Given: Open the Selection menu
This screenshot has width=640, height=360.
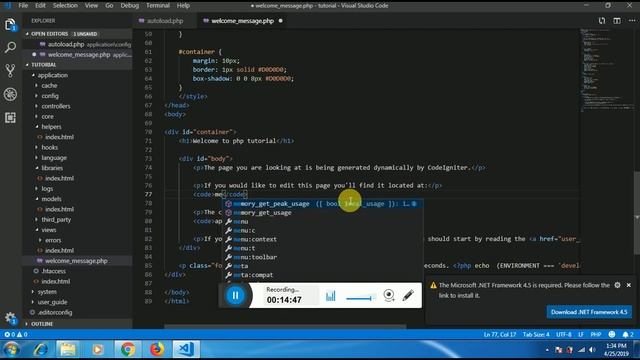Looking at the screenshot, I should (x=65, y=5).
